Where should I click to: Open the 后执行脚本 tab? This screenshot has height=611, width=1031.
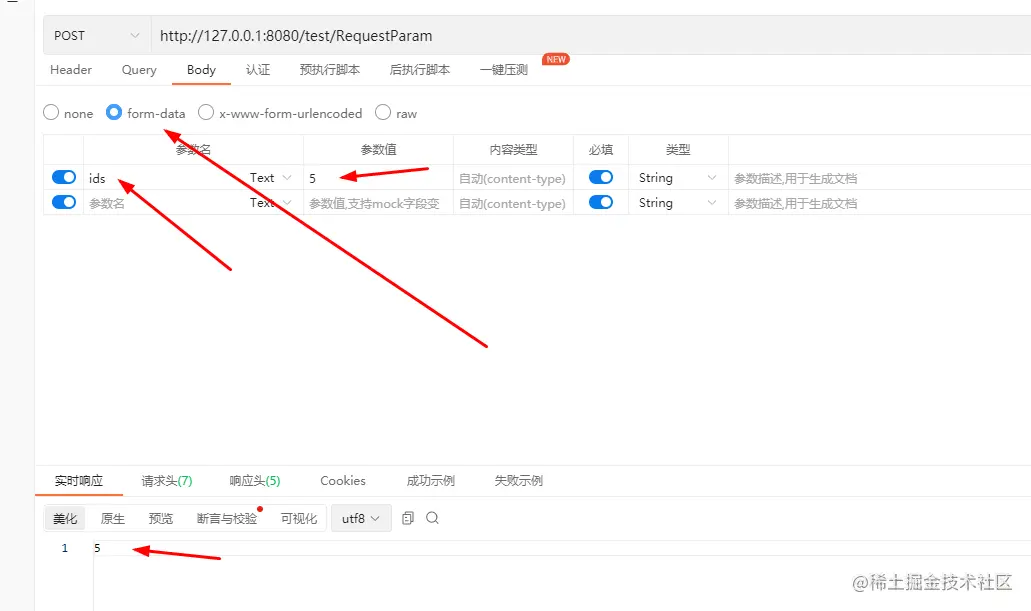[420, 70]
